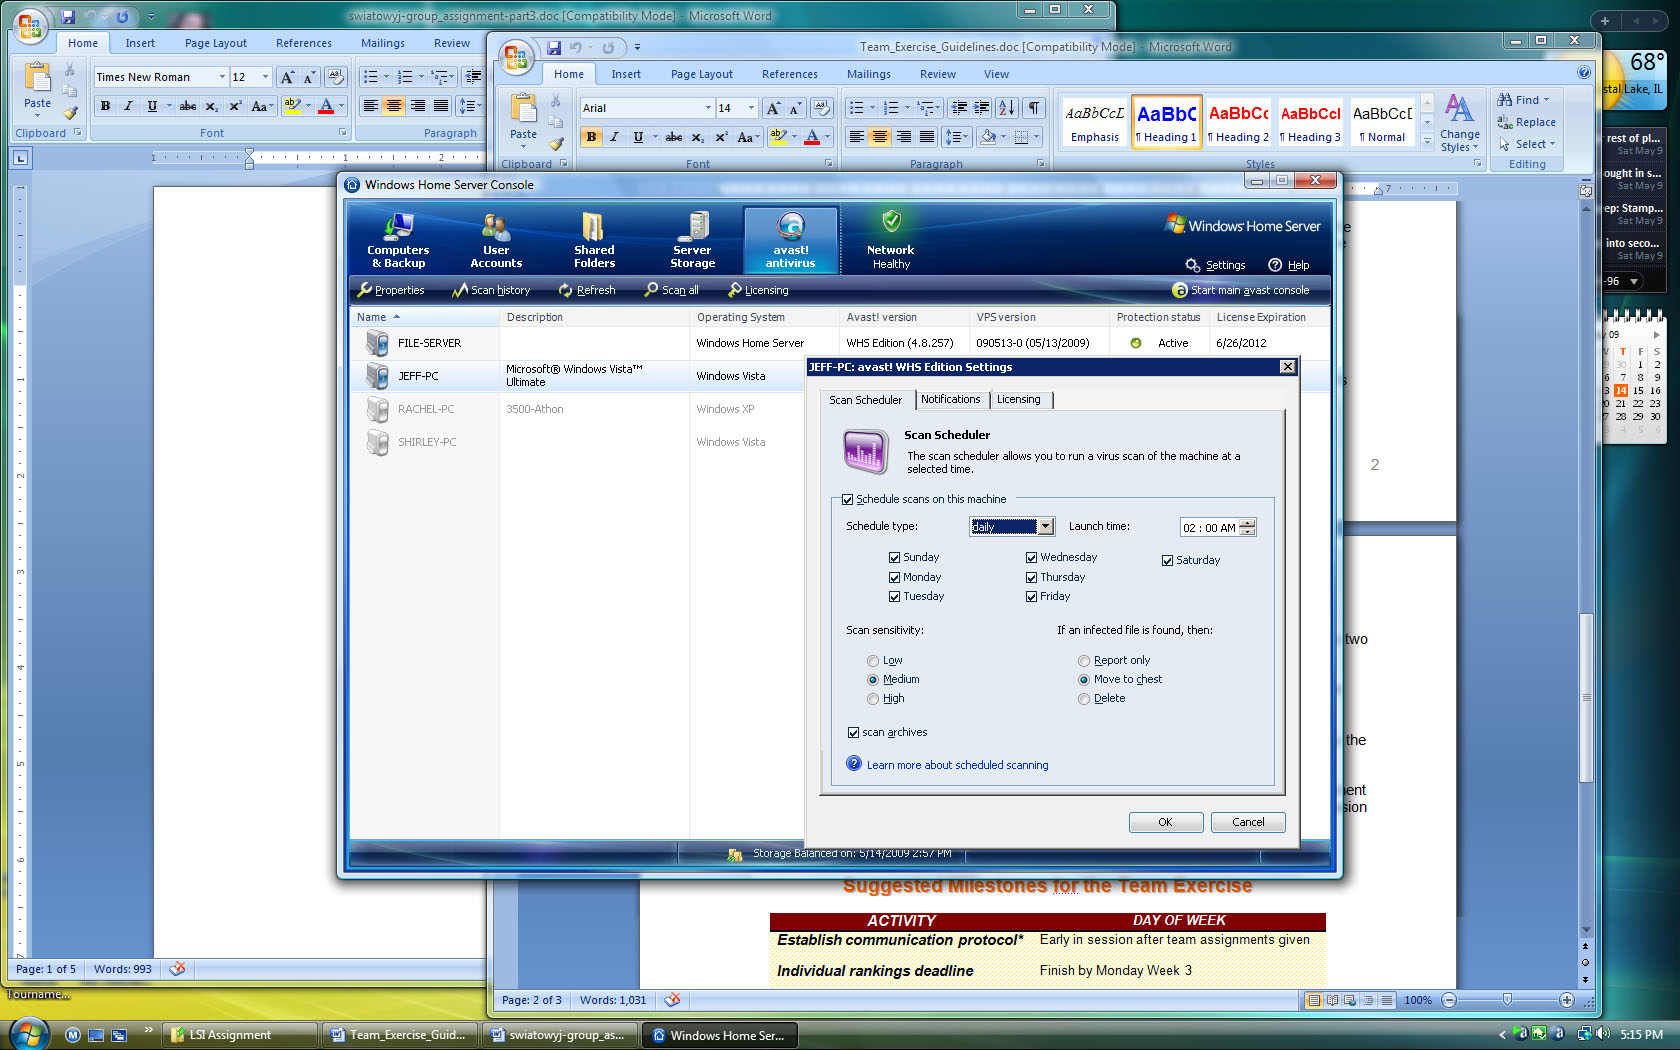Click Grow Font icon in Team_Exercise Word

(x=773, y=108)
